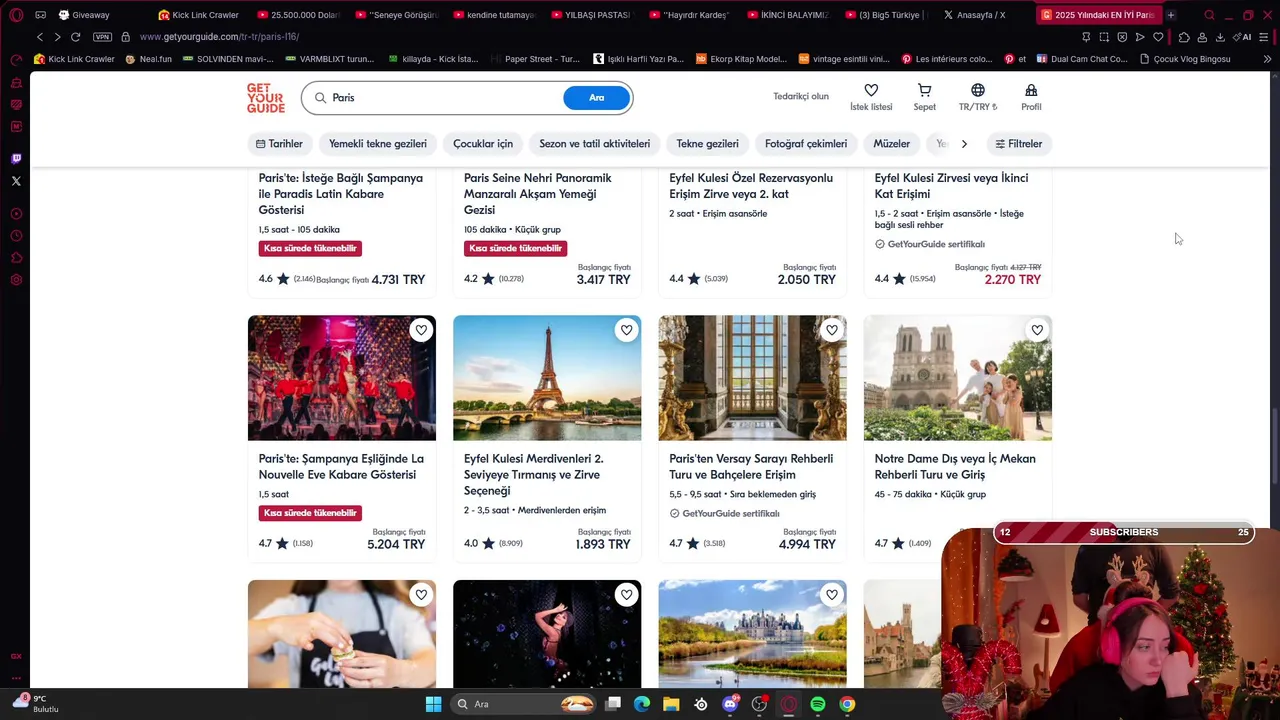1280x720 pixels.
Task: Click the browser back arrow
Action: tap(40, 37)
